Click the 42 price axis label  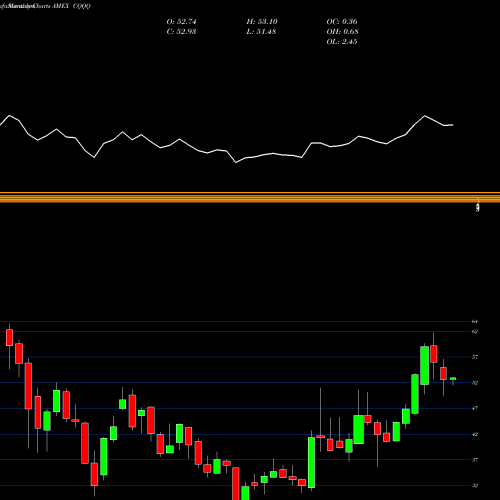point(475,434)
